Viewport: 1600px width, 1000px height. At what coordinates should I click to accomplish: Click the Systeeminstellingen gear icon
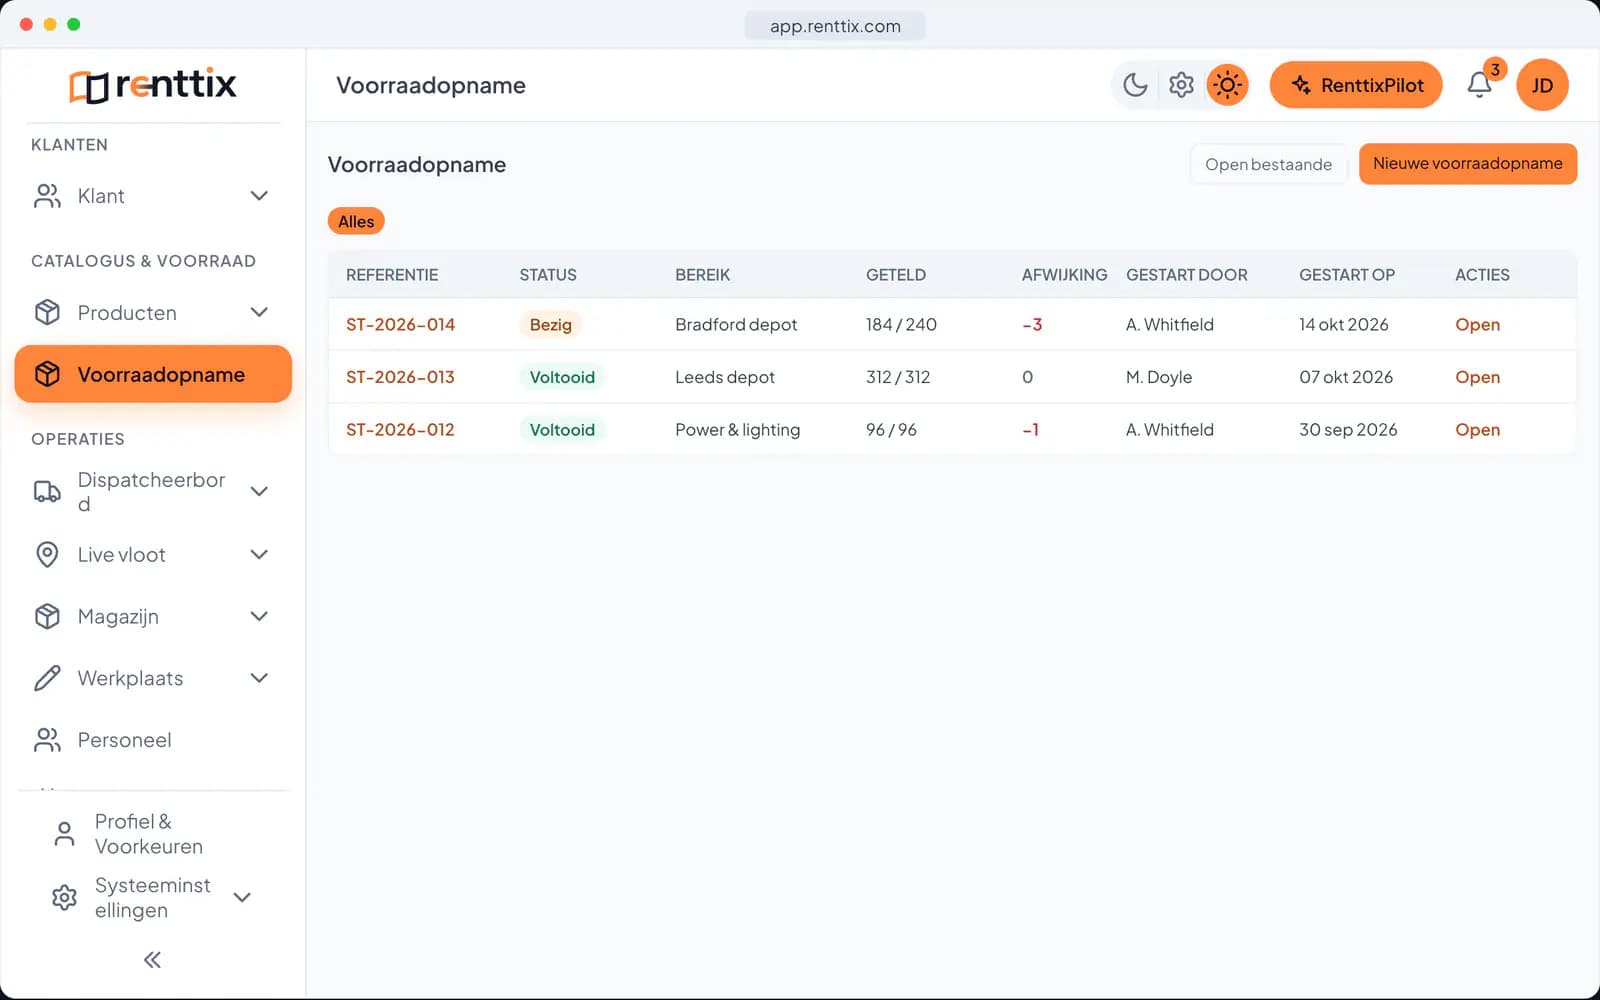(x=64, y=897)
